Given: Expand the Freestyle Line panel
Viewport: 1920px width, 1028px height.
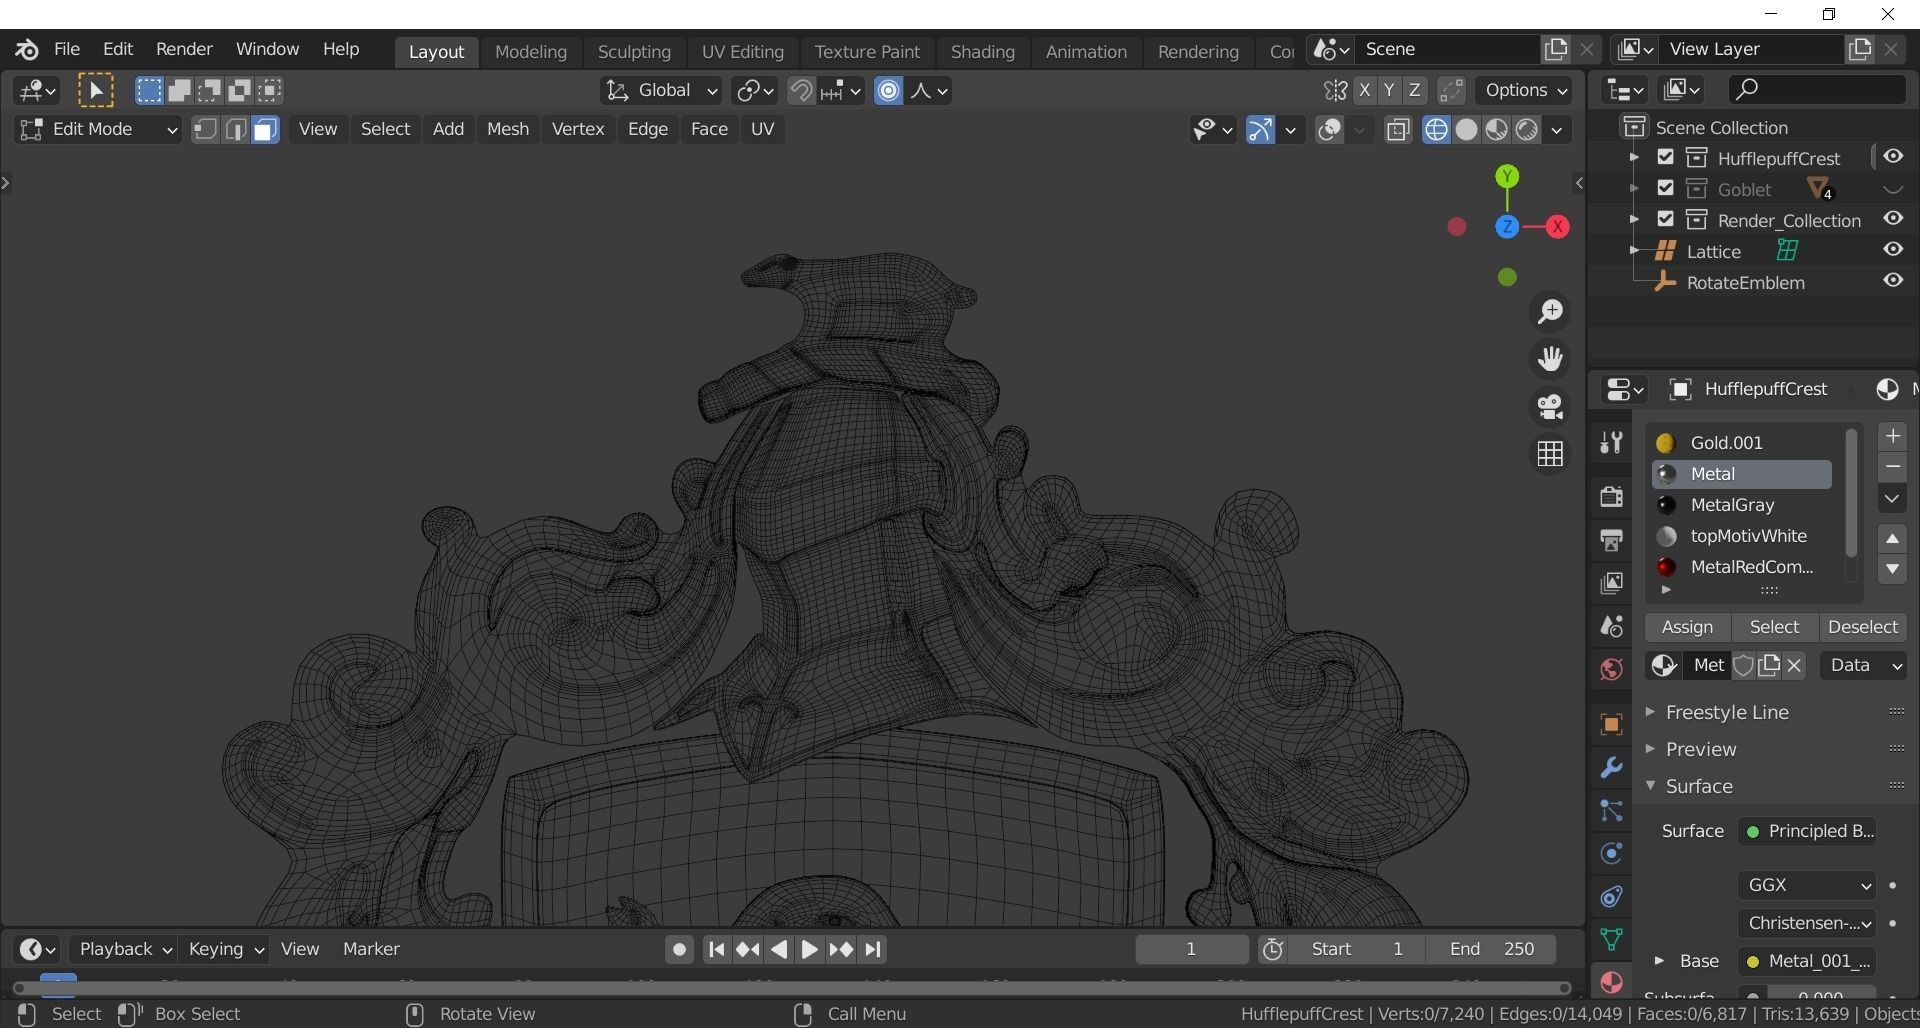Looking at the screenshot, I should (x=1727, y=712).
